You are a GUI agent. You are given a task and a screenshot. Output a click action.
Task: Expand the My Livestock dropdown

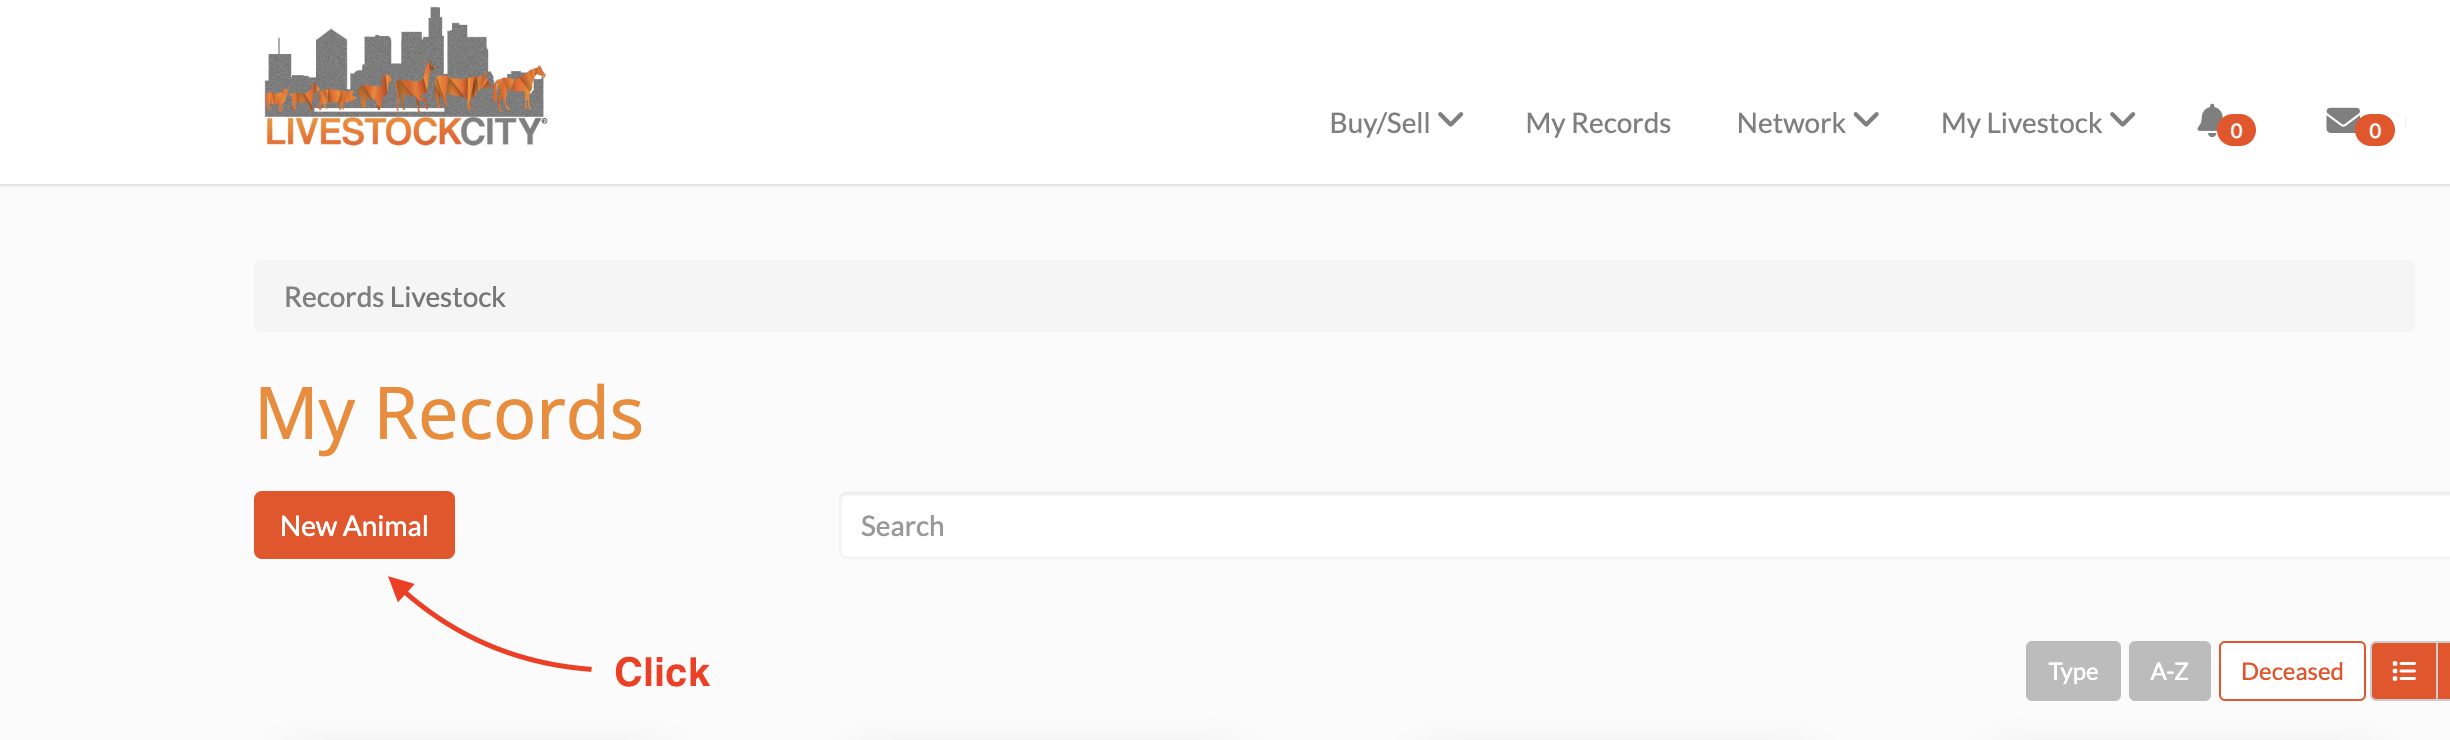click(x=2038, y=123)
